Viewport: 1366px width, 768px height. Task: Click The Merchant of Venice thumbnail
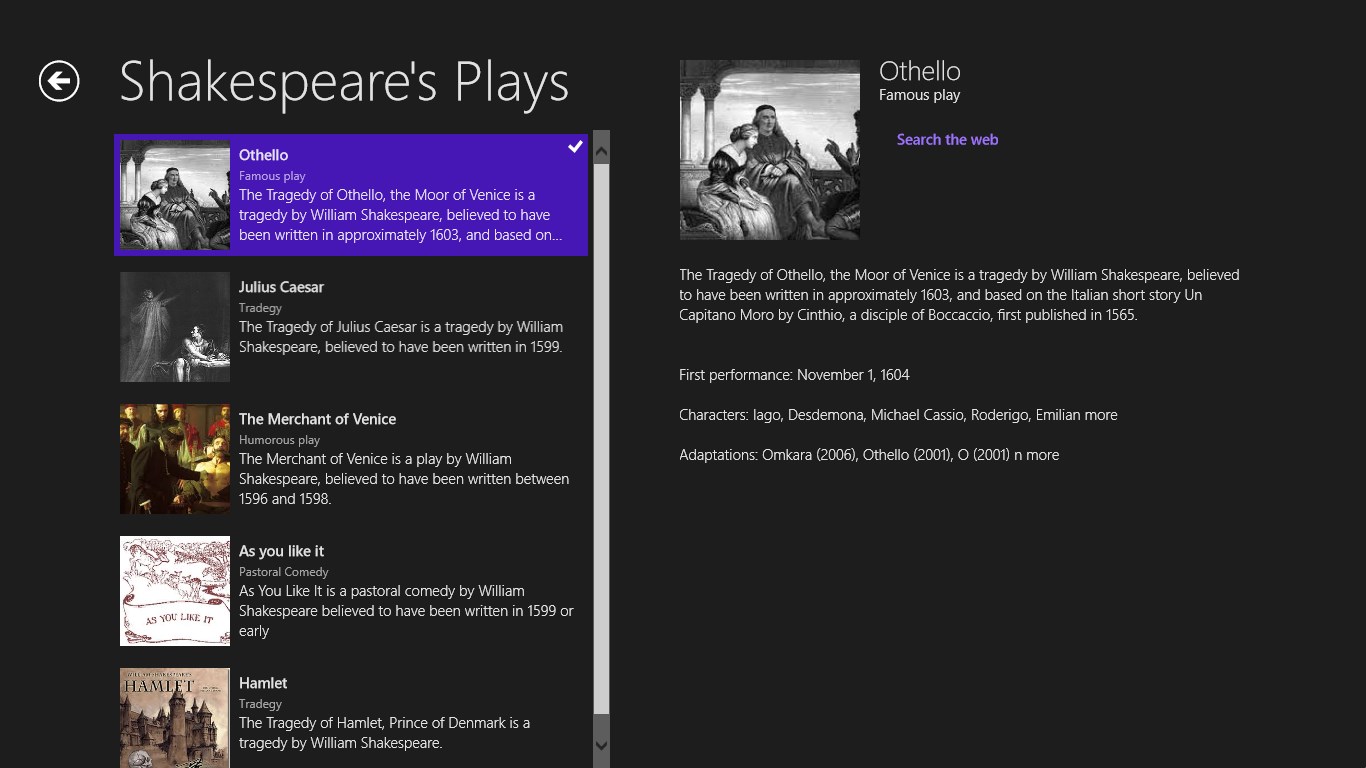(175, 459)
